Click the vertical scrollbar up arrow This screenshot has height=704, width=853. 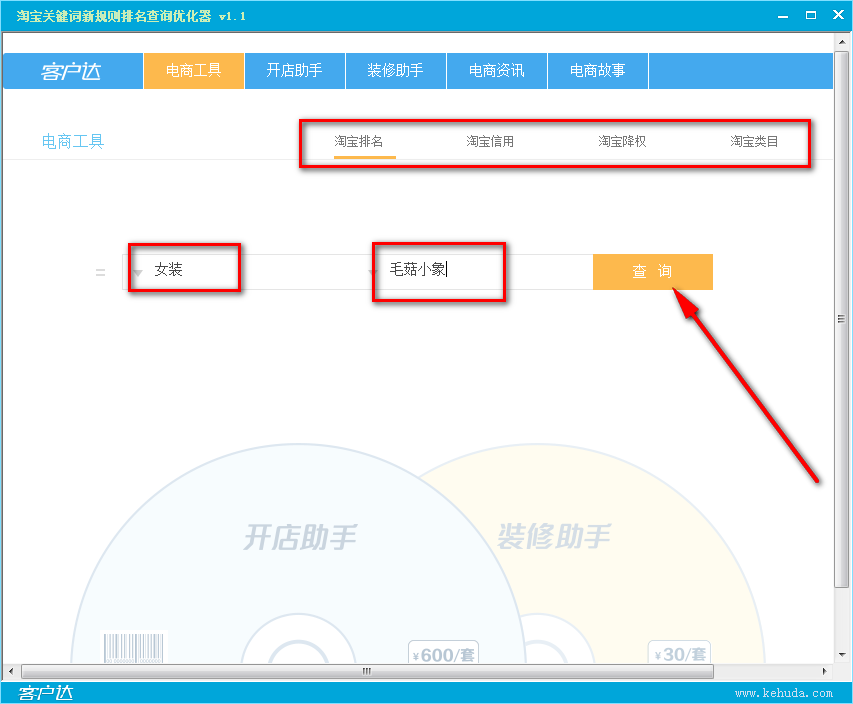[842, 42]
